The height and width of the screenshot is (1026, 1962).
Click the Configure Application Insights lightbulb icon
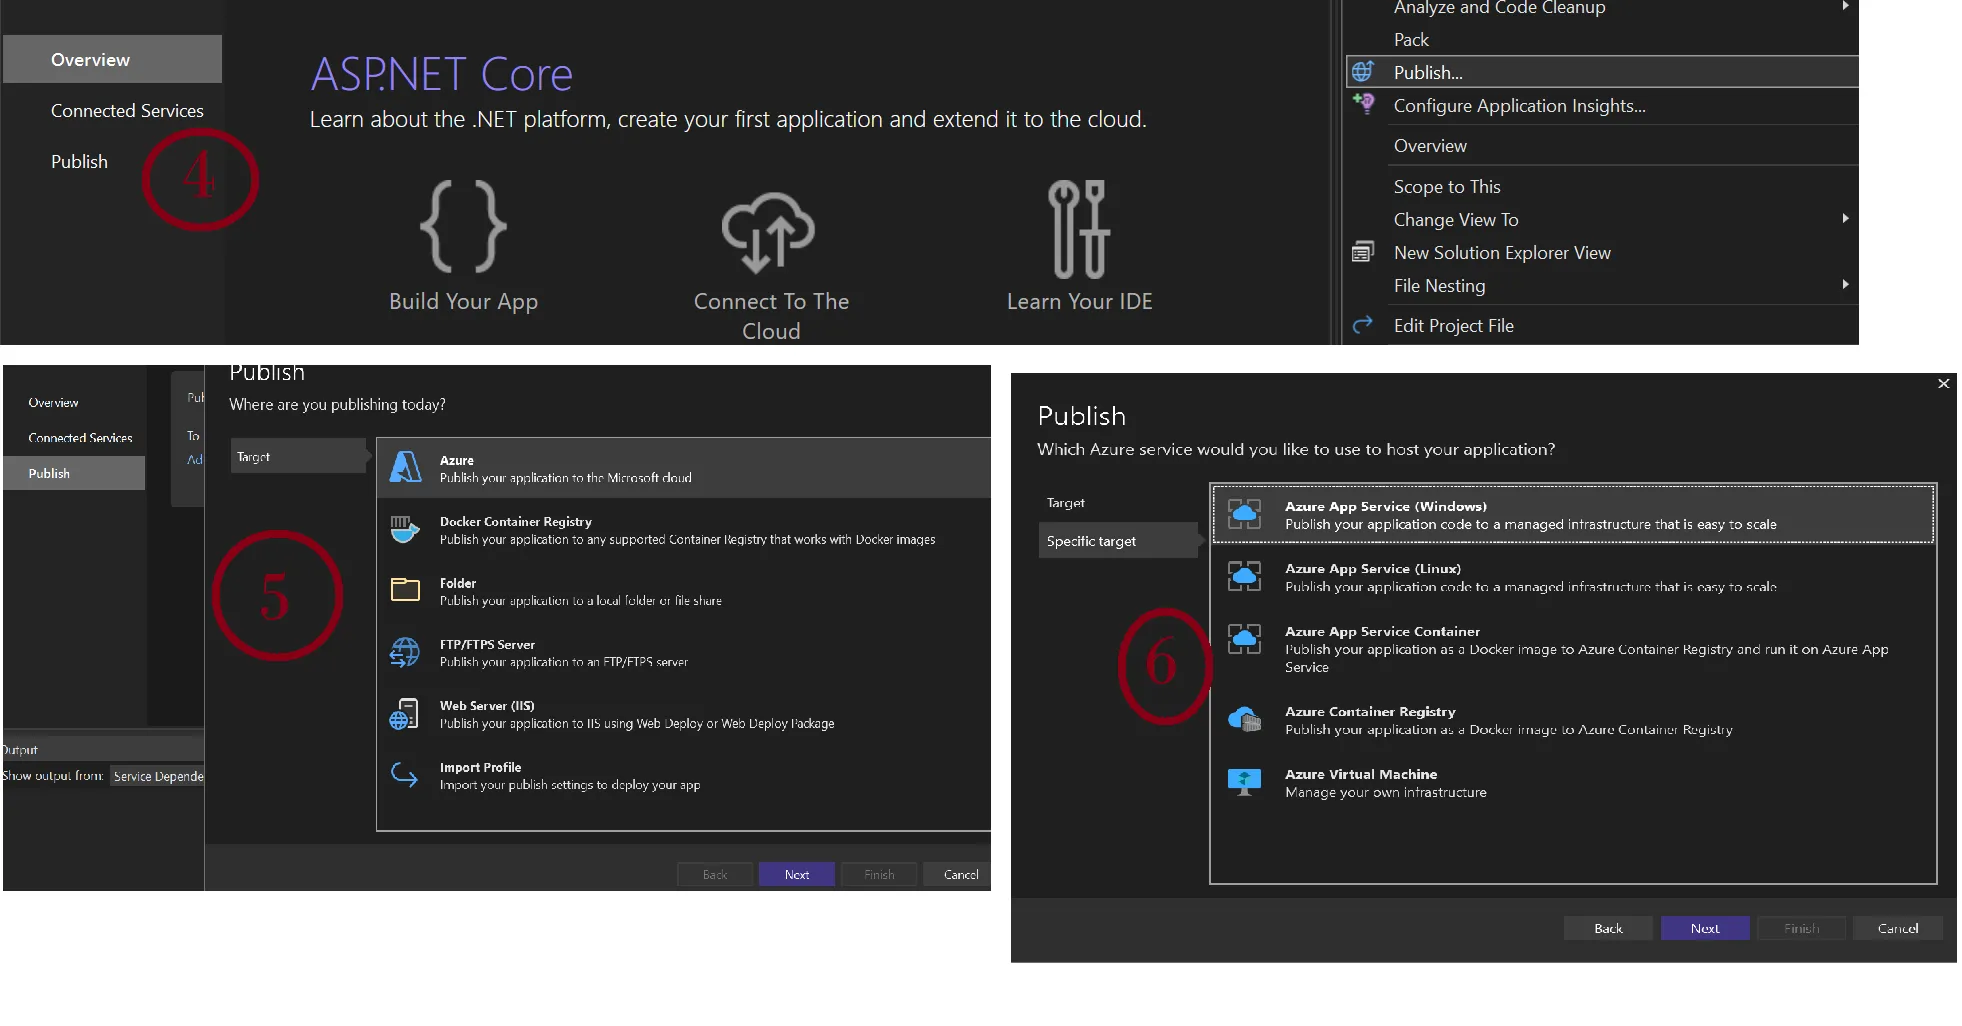pos(1363,104)
